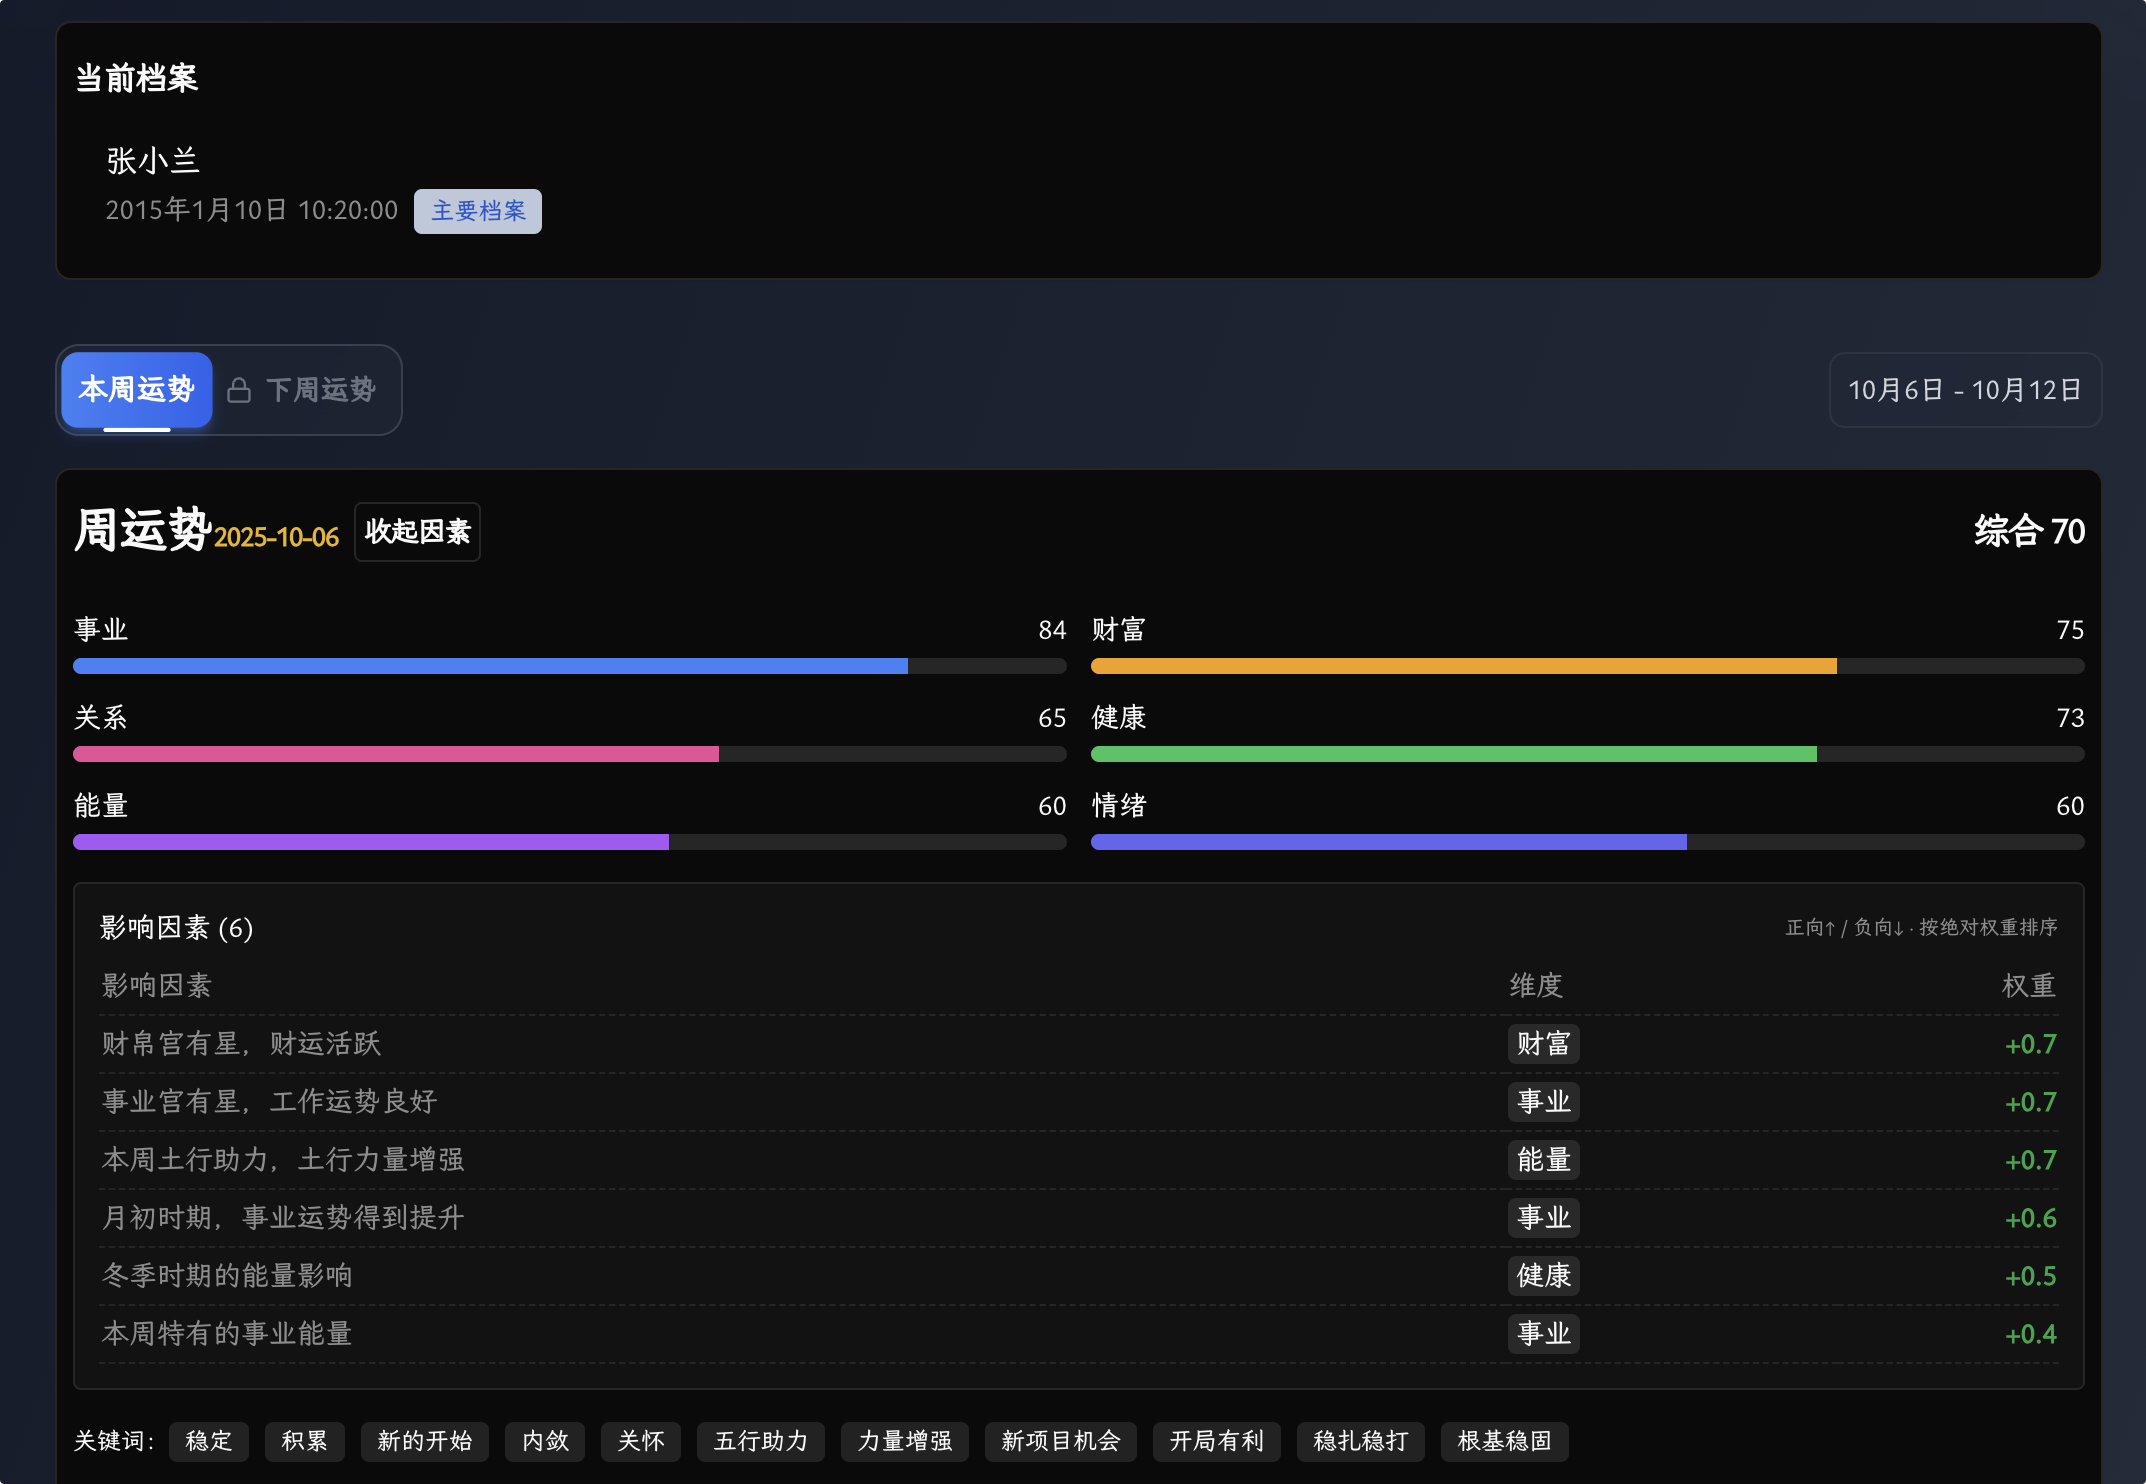2146x1484 pixels.
Task: Select the 财帛宫有星 factor row
Action: coord(242,1044)
